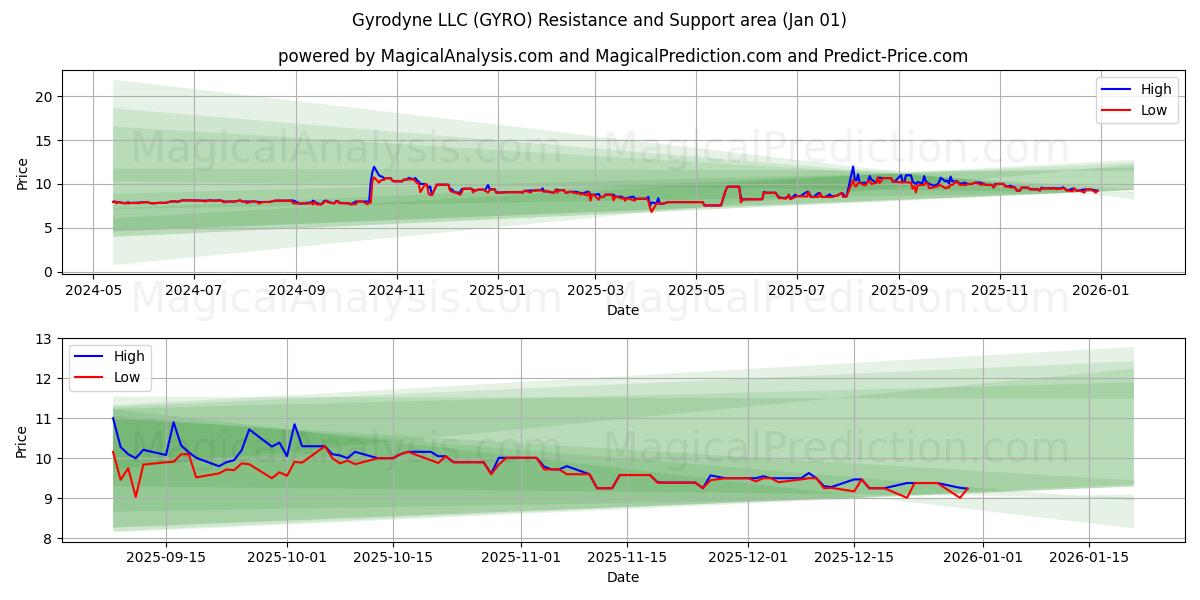Screen dimensions: 1200x600
Task: Click the '2025-07' x-axis label
Action: click(796, 290)
